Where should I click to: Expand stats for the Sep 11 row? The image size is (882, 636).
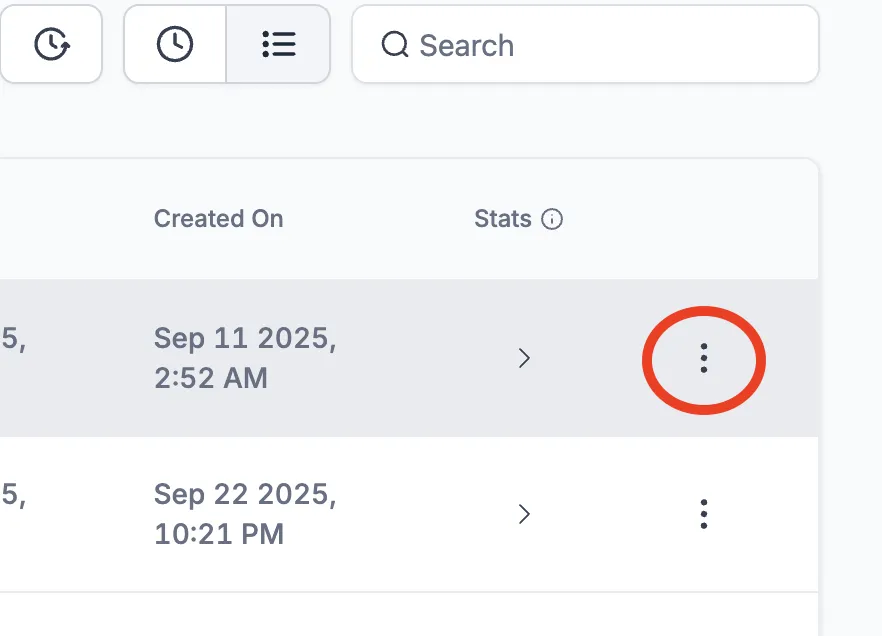point(523,358)
